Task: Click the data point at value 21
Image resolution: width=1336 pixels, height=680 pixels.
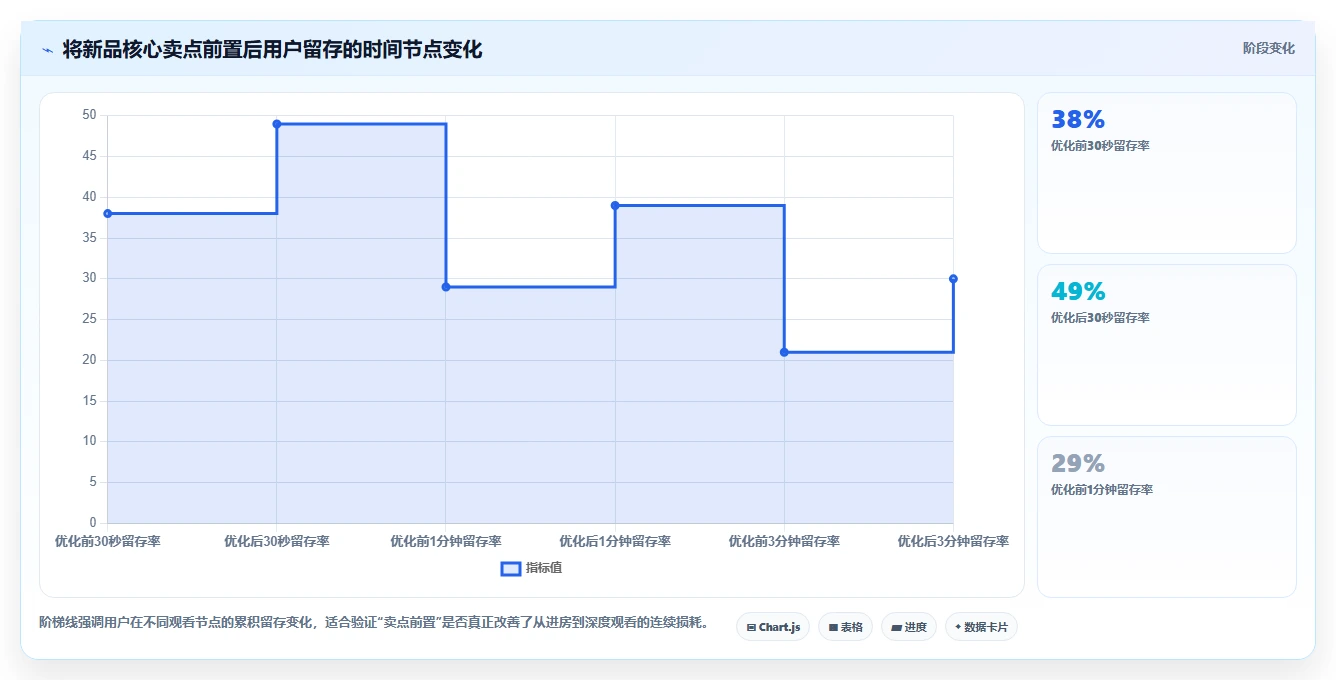Action: point(784,352)
